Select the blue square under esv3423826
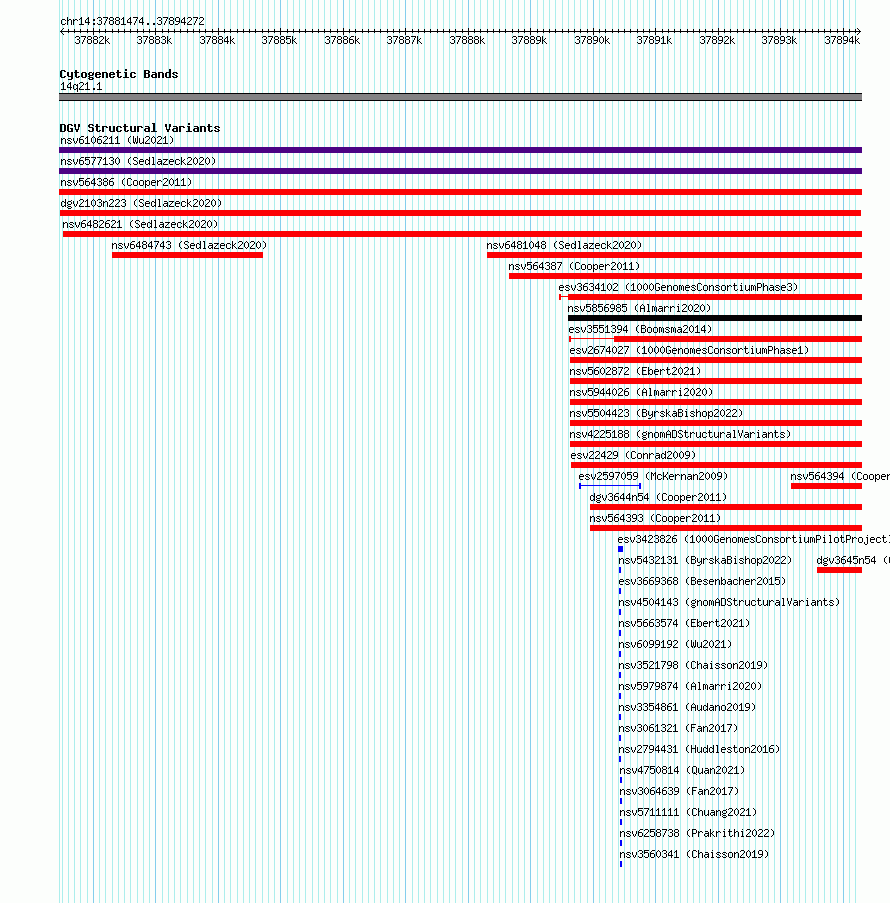The width and height of the screenshot is (890, 903). [x=620, y=549]
